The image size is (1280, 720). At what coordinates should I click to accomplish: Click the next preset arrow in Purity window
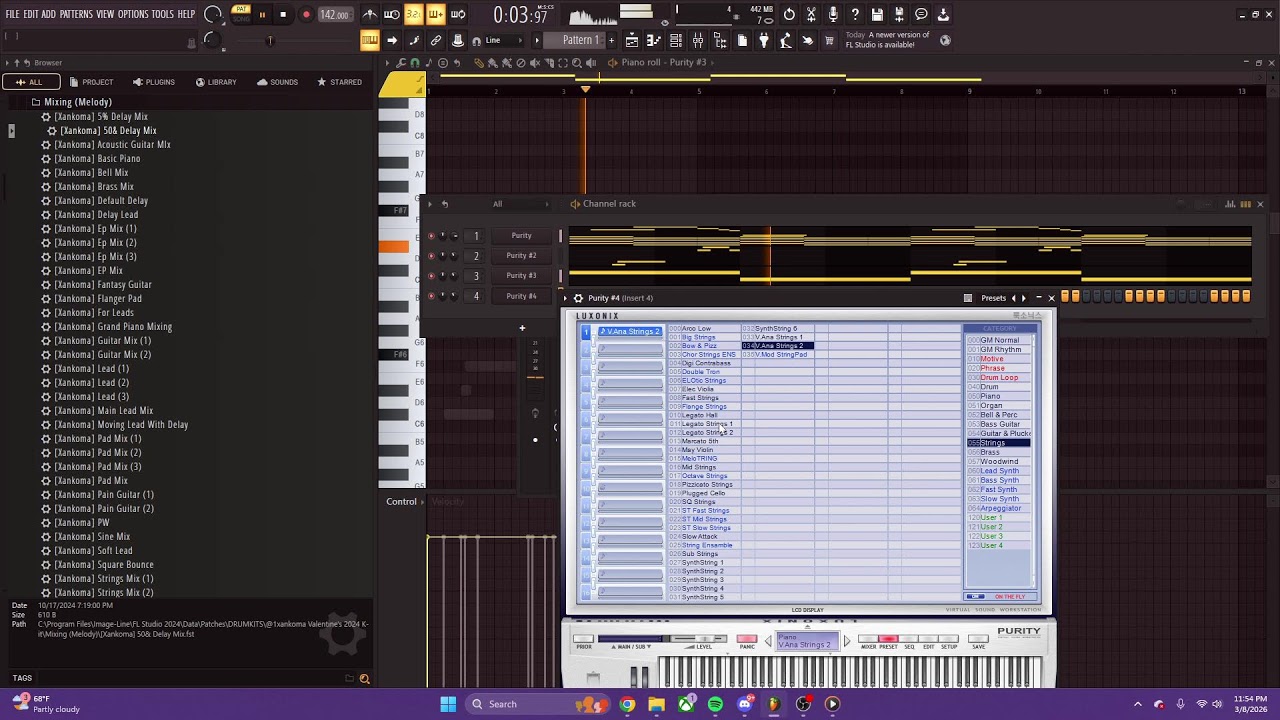pyautogui.click(x=1023, y=298)
